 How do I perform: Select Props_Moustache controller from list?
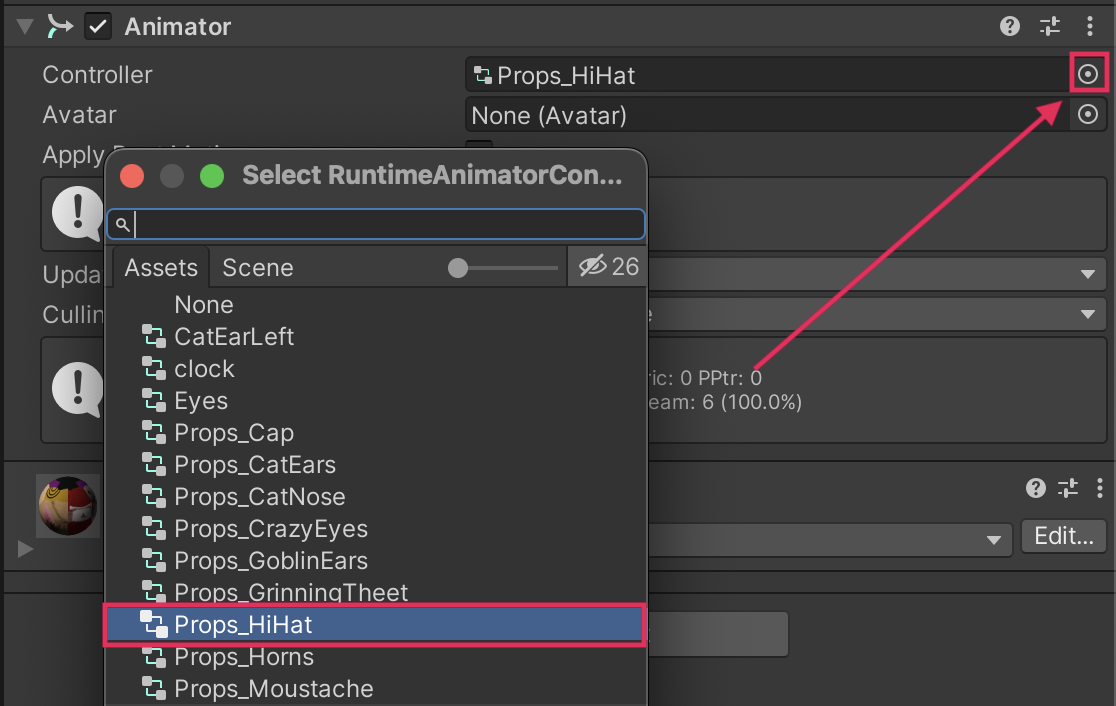(273, 689)
